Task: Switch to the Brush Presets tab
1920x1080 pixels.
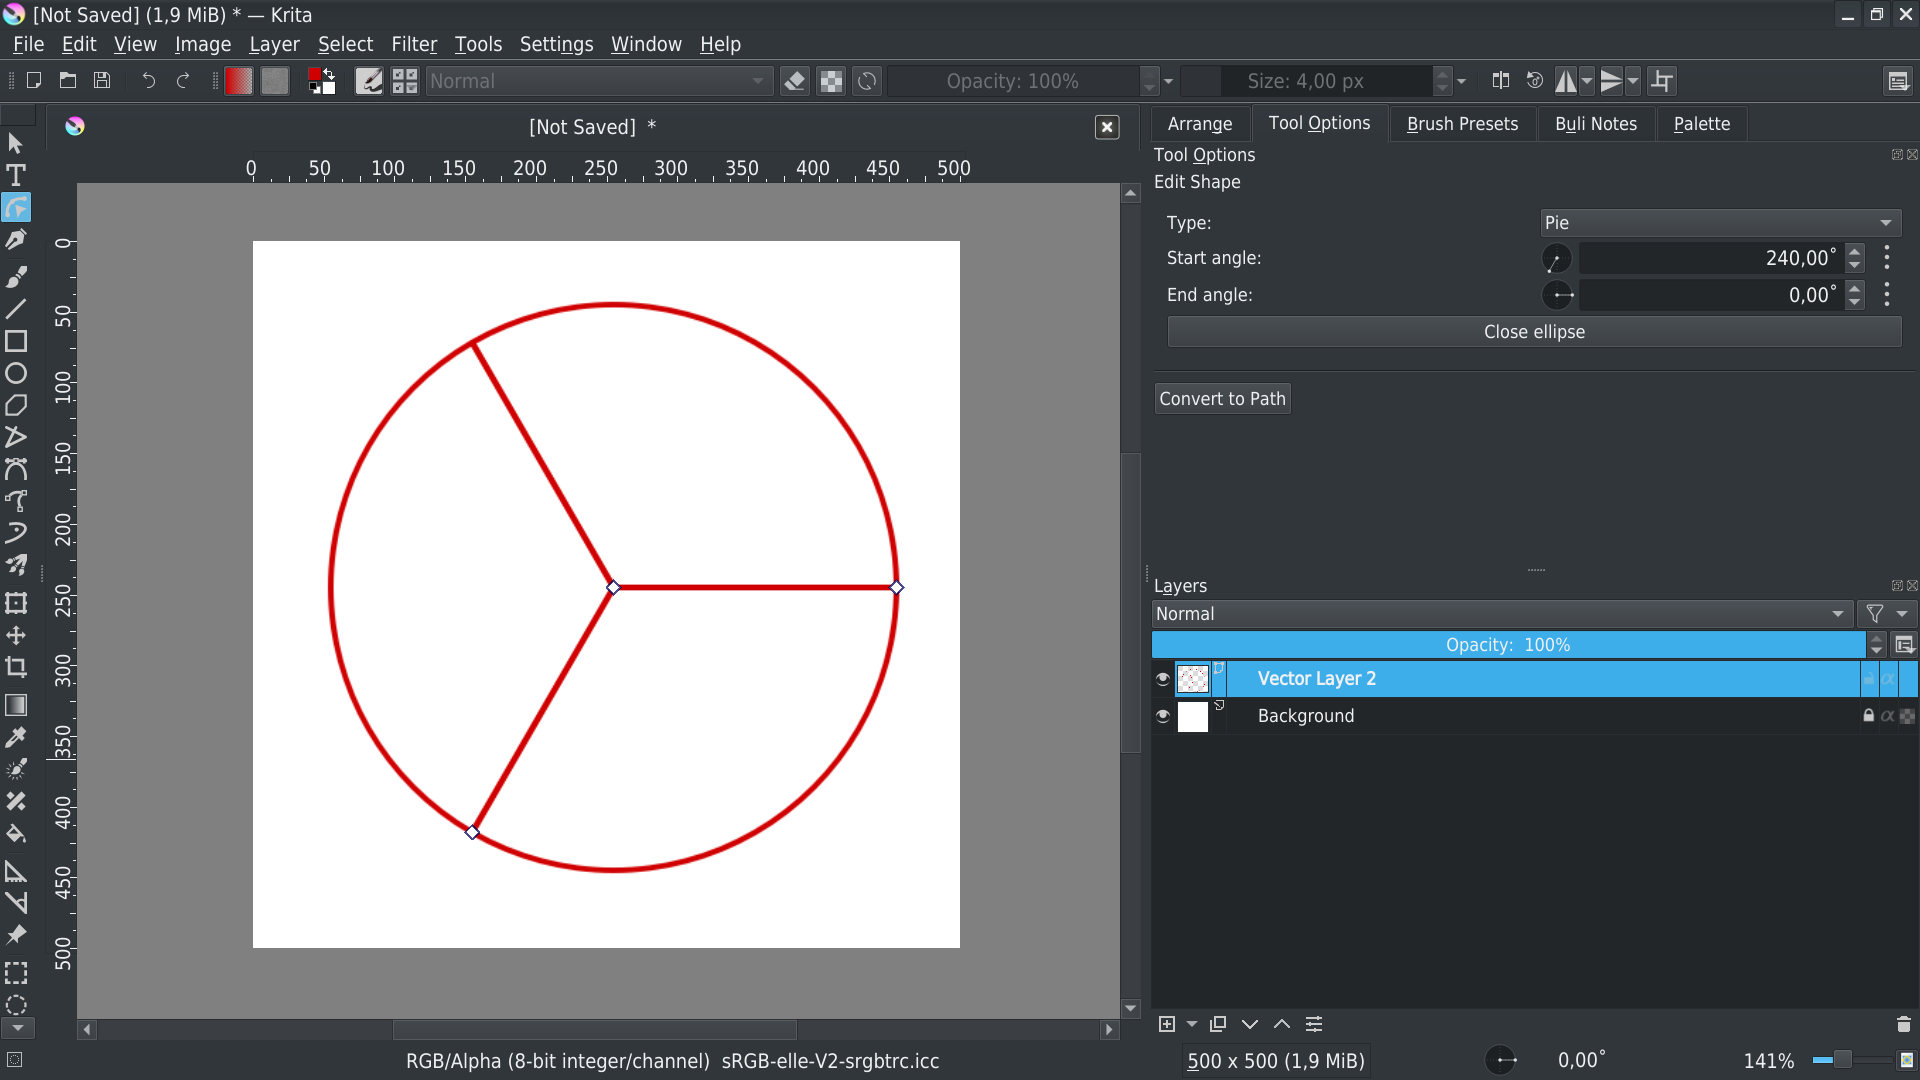Action: [x=1462, y=124]
